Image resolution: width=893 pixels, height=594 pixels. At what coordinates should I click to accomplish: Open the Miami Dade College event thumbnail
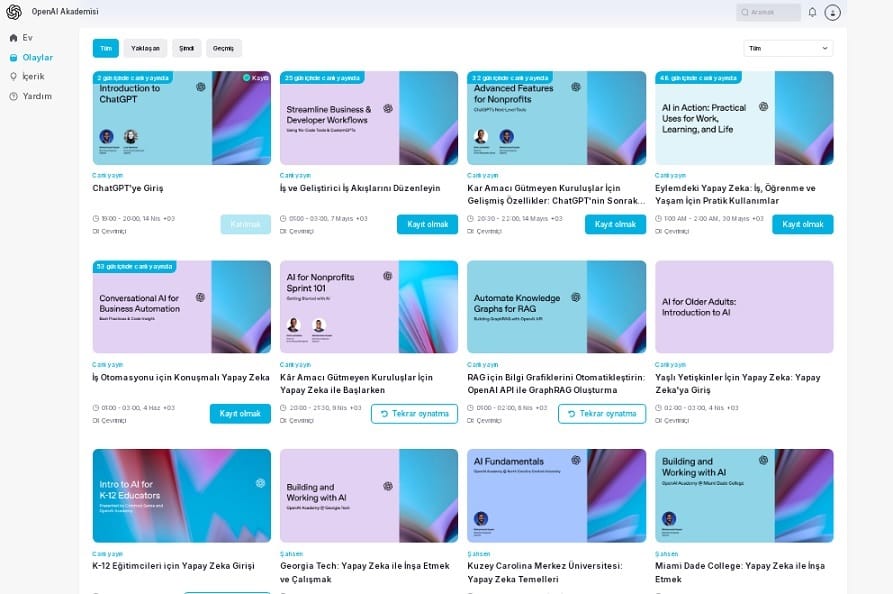click(x=744, y=495)
